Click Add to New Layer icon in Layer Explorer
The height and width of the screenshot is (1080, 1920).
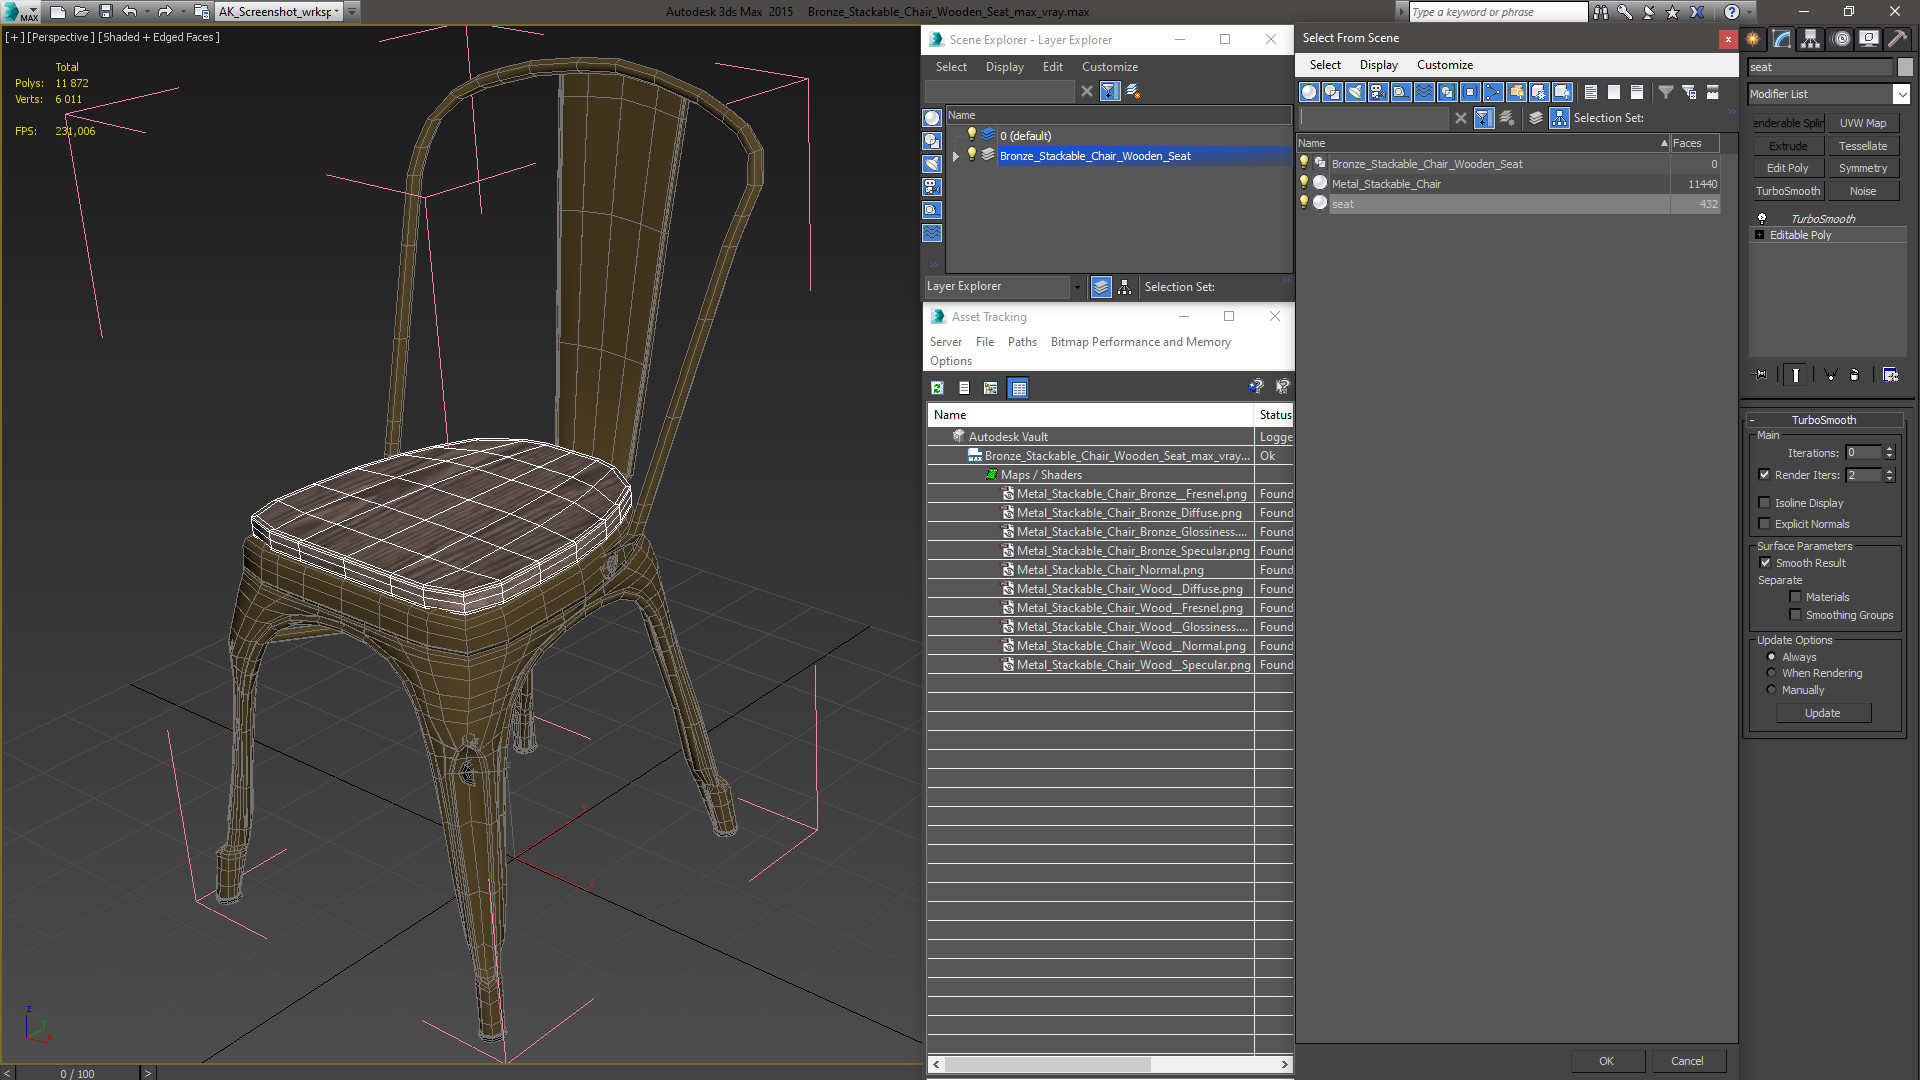[1133, 91]
